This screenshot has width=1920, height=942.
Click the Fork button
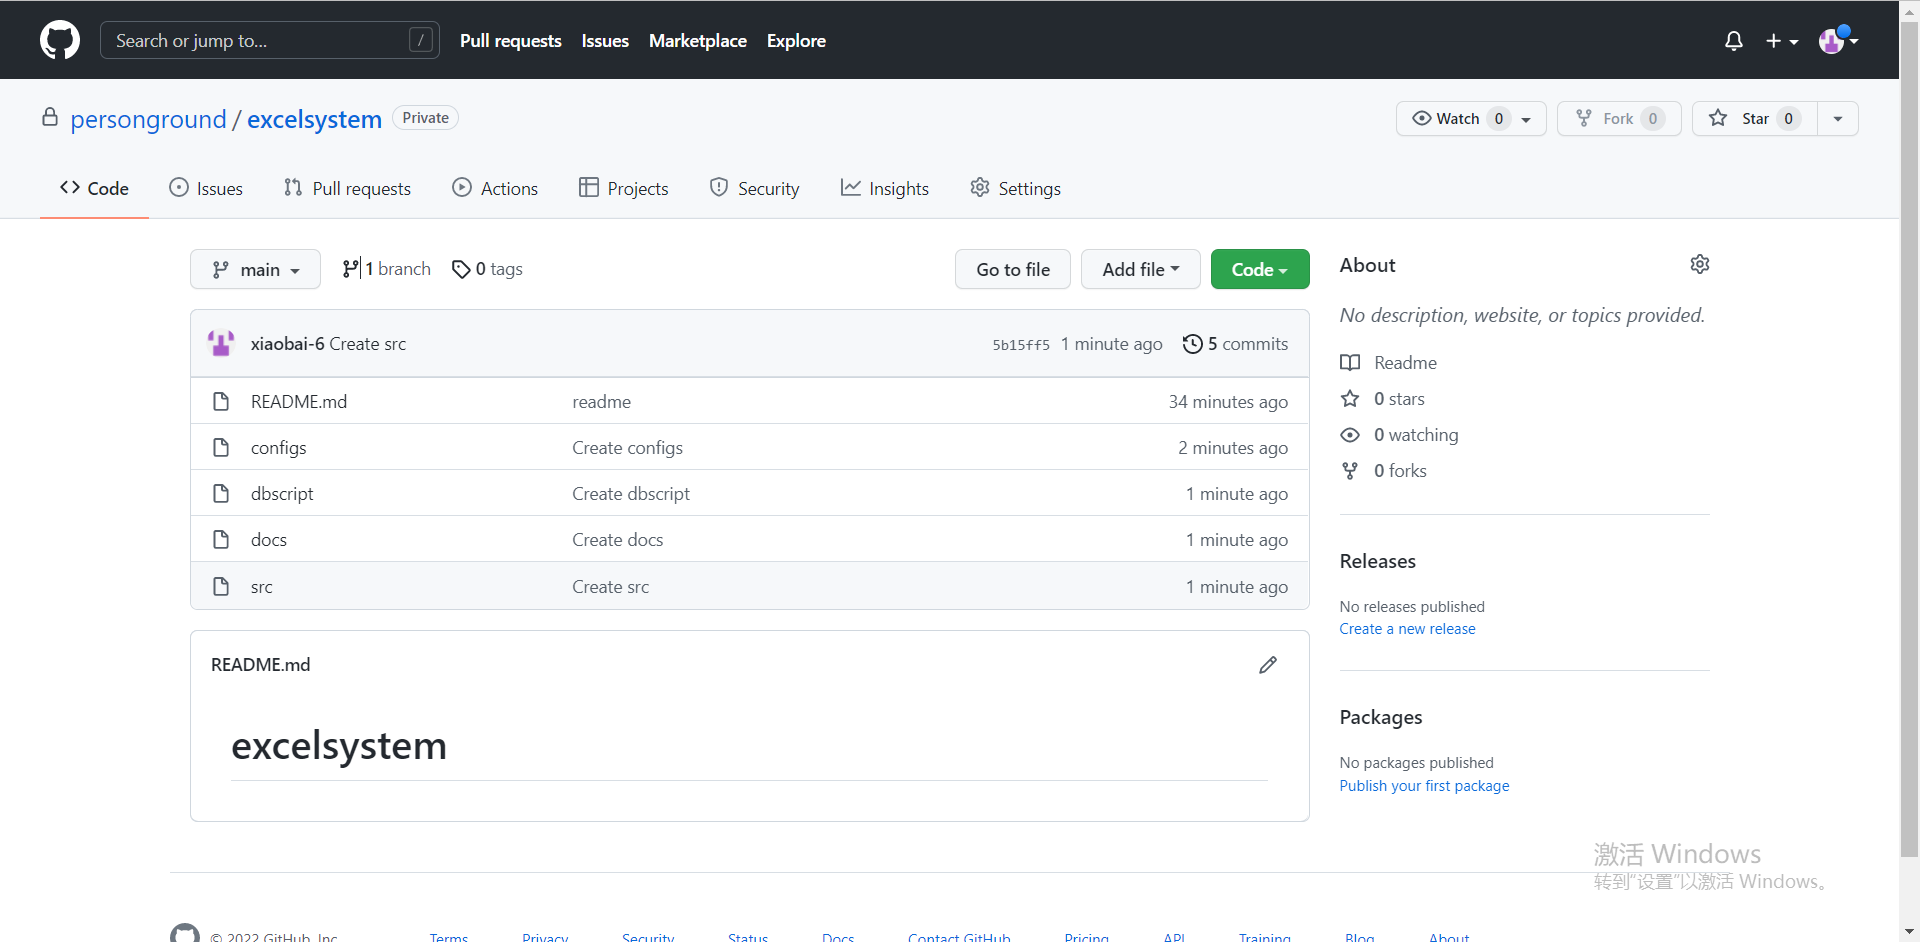(x=1619, y=118)
